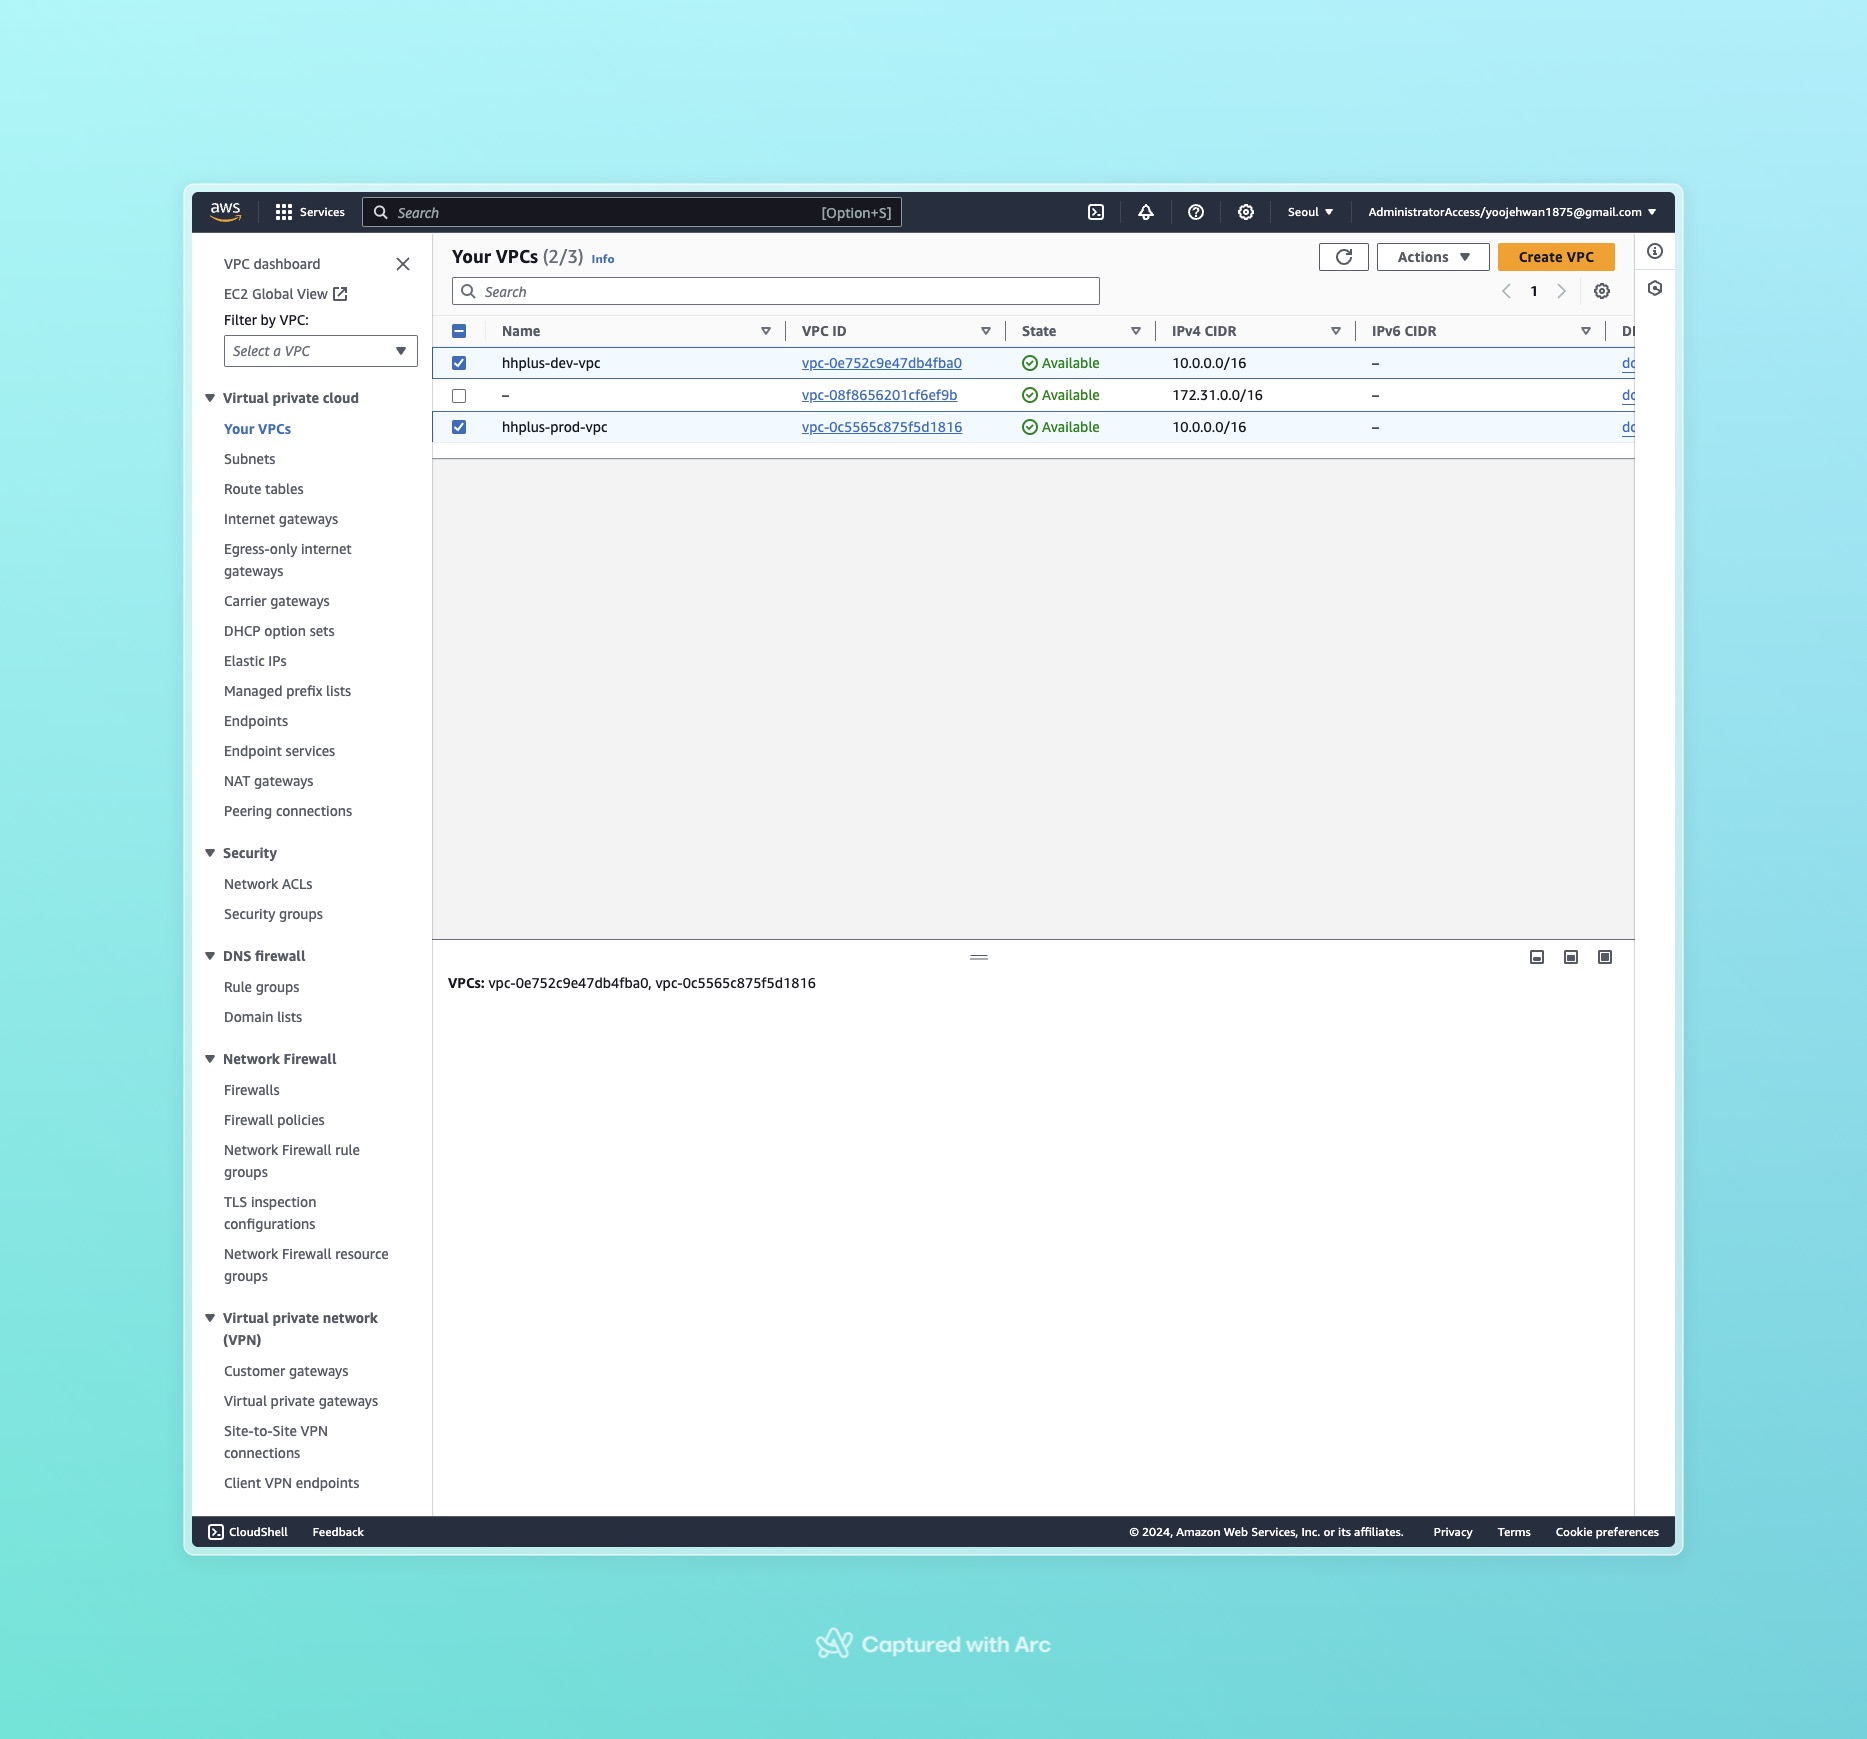This screenshot has width=1867, height=1739.
Task: Click the Create VPC button
Action: pyautogui.click(x=1556, y=257)
